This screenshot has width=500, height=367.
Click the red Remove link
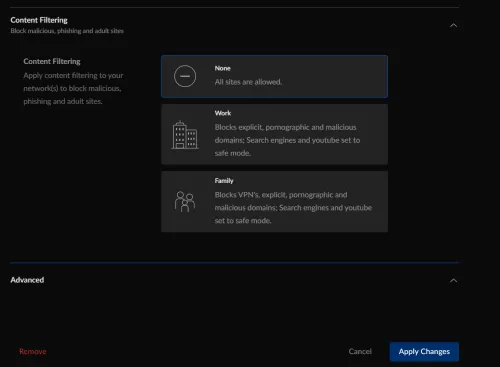(x=33, y=351)
